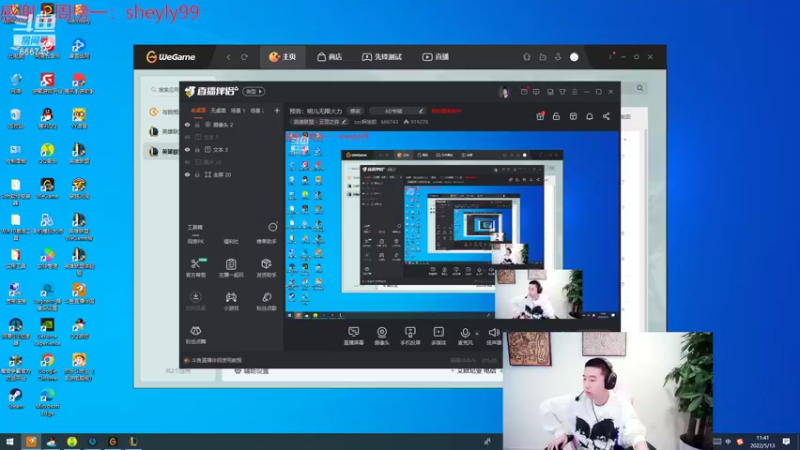Open the 直播屏幕 screen capture source

click(x=354, y=336)
